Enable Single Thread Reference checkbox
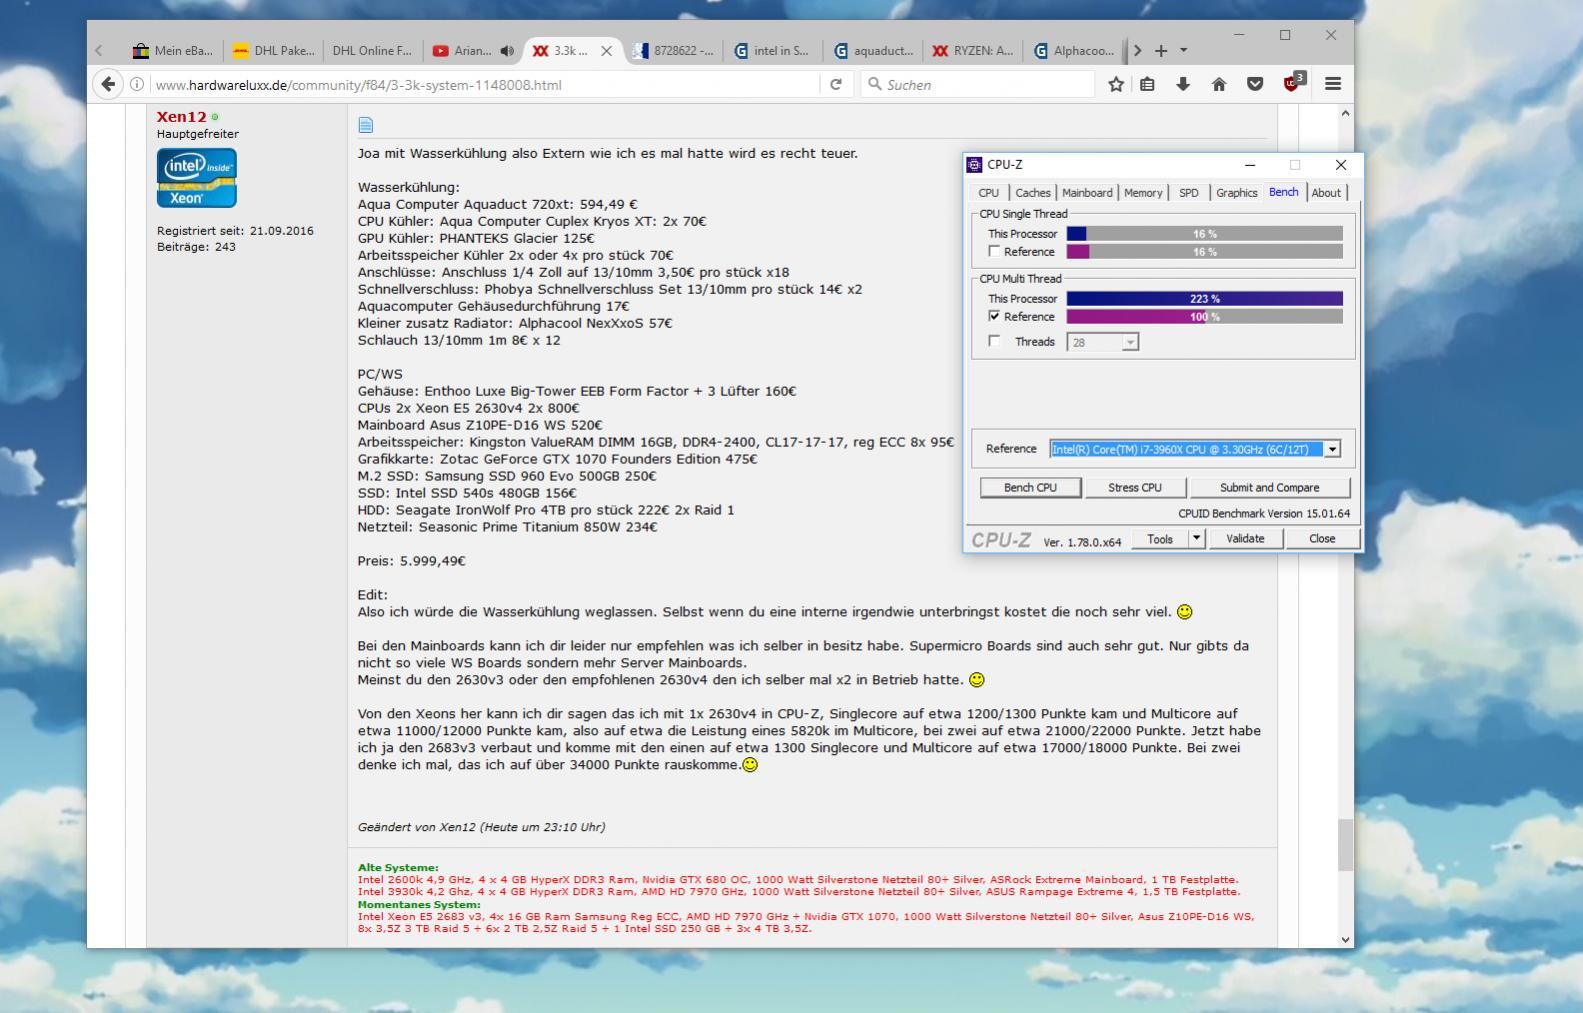This screenshot has height=1013, width=1583. [x=994, y=251]
